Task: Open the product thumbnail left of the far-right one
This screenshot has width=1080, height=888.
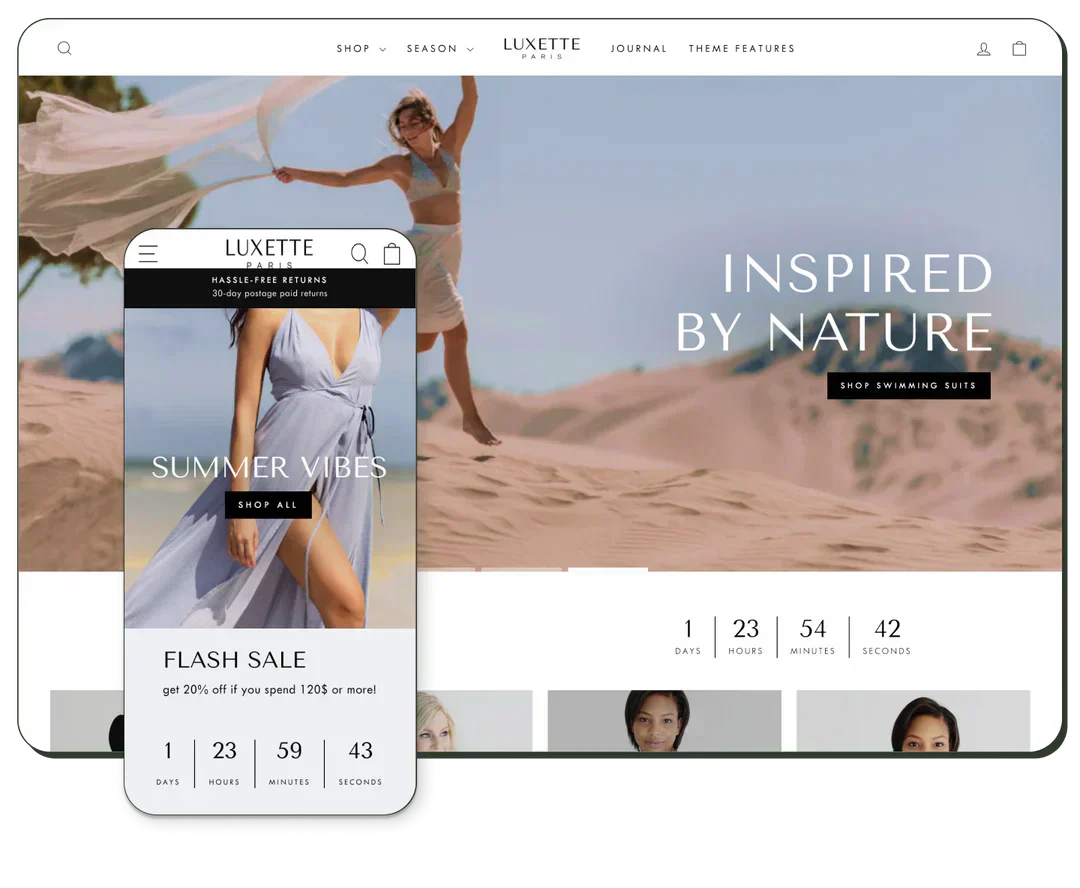Action: coord(664,720)
